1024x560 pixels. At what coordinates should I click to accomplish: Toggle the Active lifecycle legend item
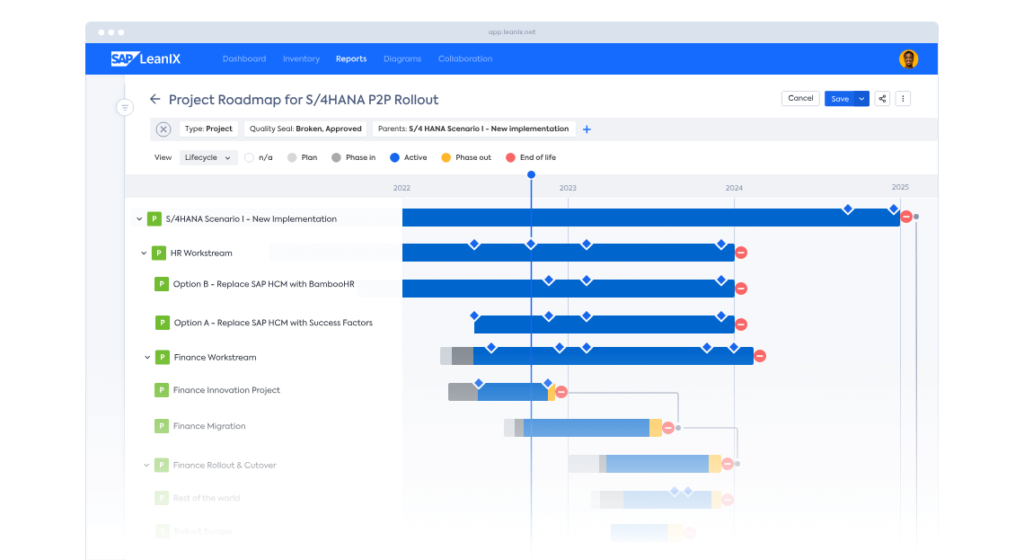(408, 157)
